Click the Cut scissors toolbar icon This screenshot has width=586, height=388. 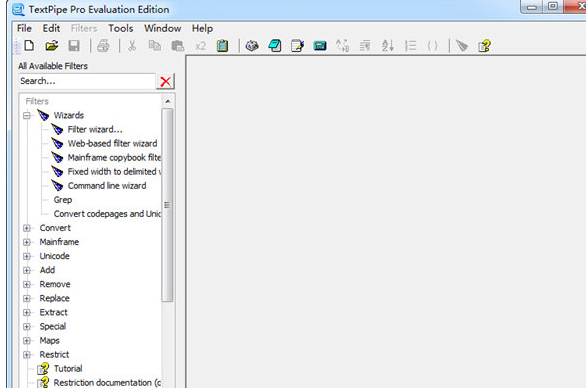[132, 46]
